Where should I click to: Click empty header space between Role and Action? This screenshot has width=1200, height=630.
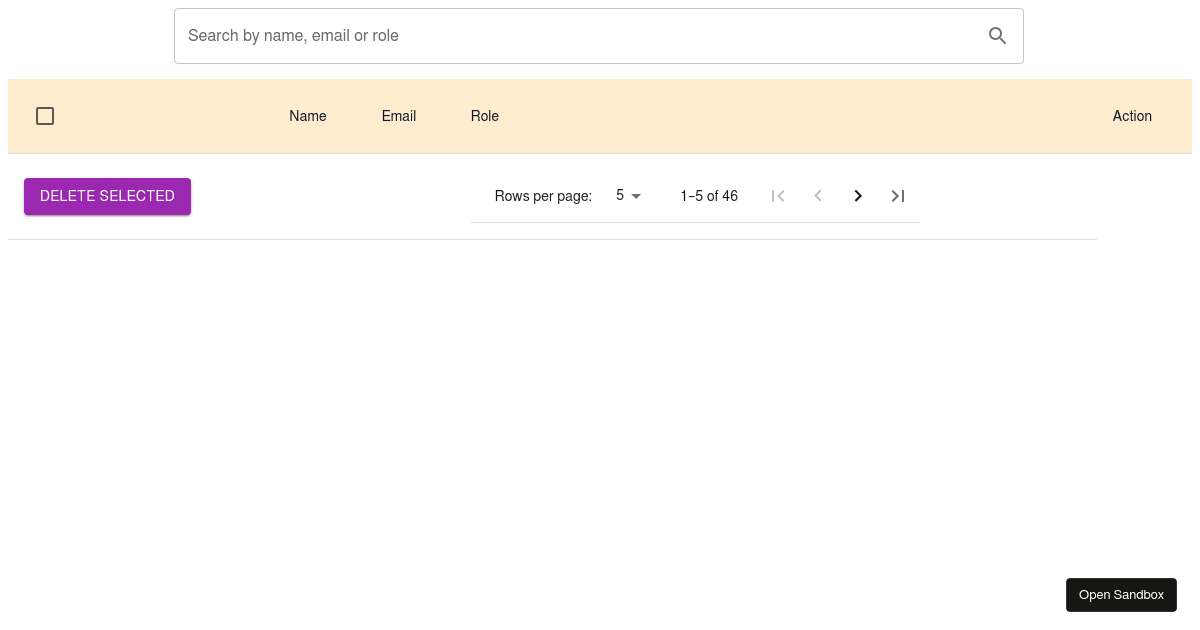pyautogui.click(x=800, y=116)
